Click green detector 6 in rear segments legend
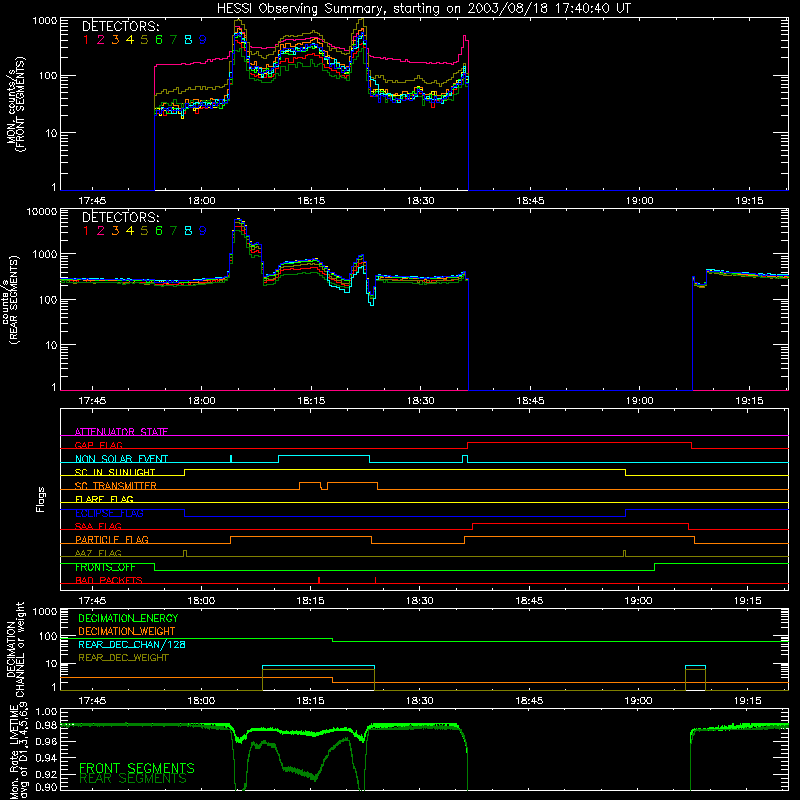The width and height of the screenshot is (800, 800). [159, 231]
